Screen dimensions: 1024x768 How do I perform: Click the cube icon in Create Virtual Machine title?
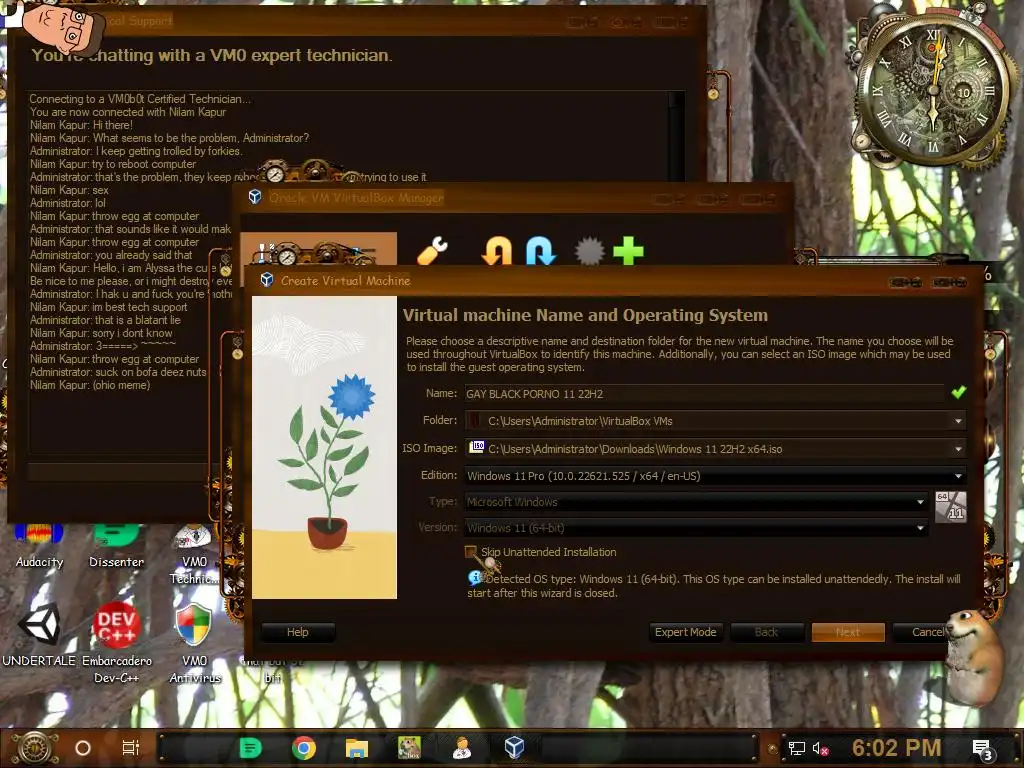266,280
